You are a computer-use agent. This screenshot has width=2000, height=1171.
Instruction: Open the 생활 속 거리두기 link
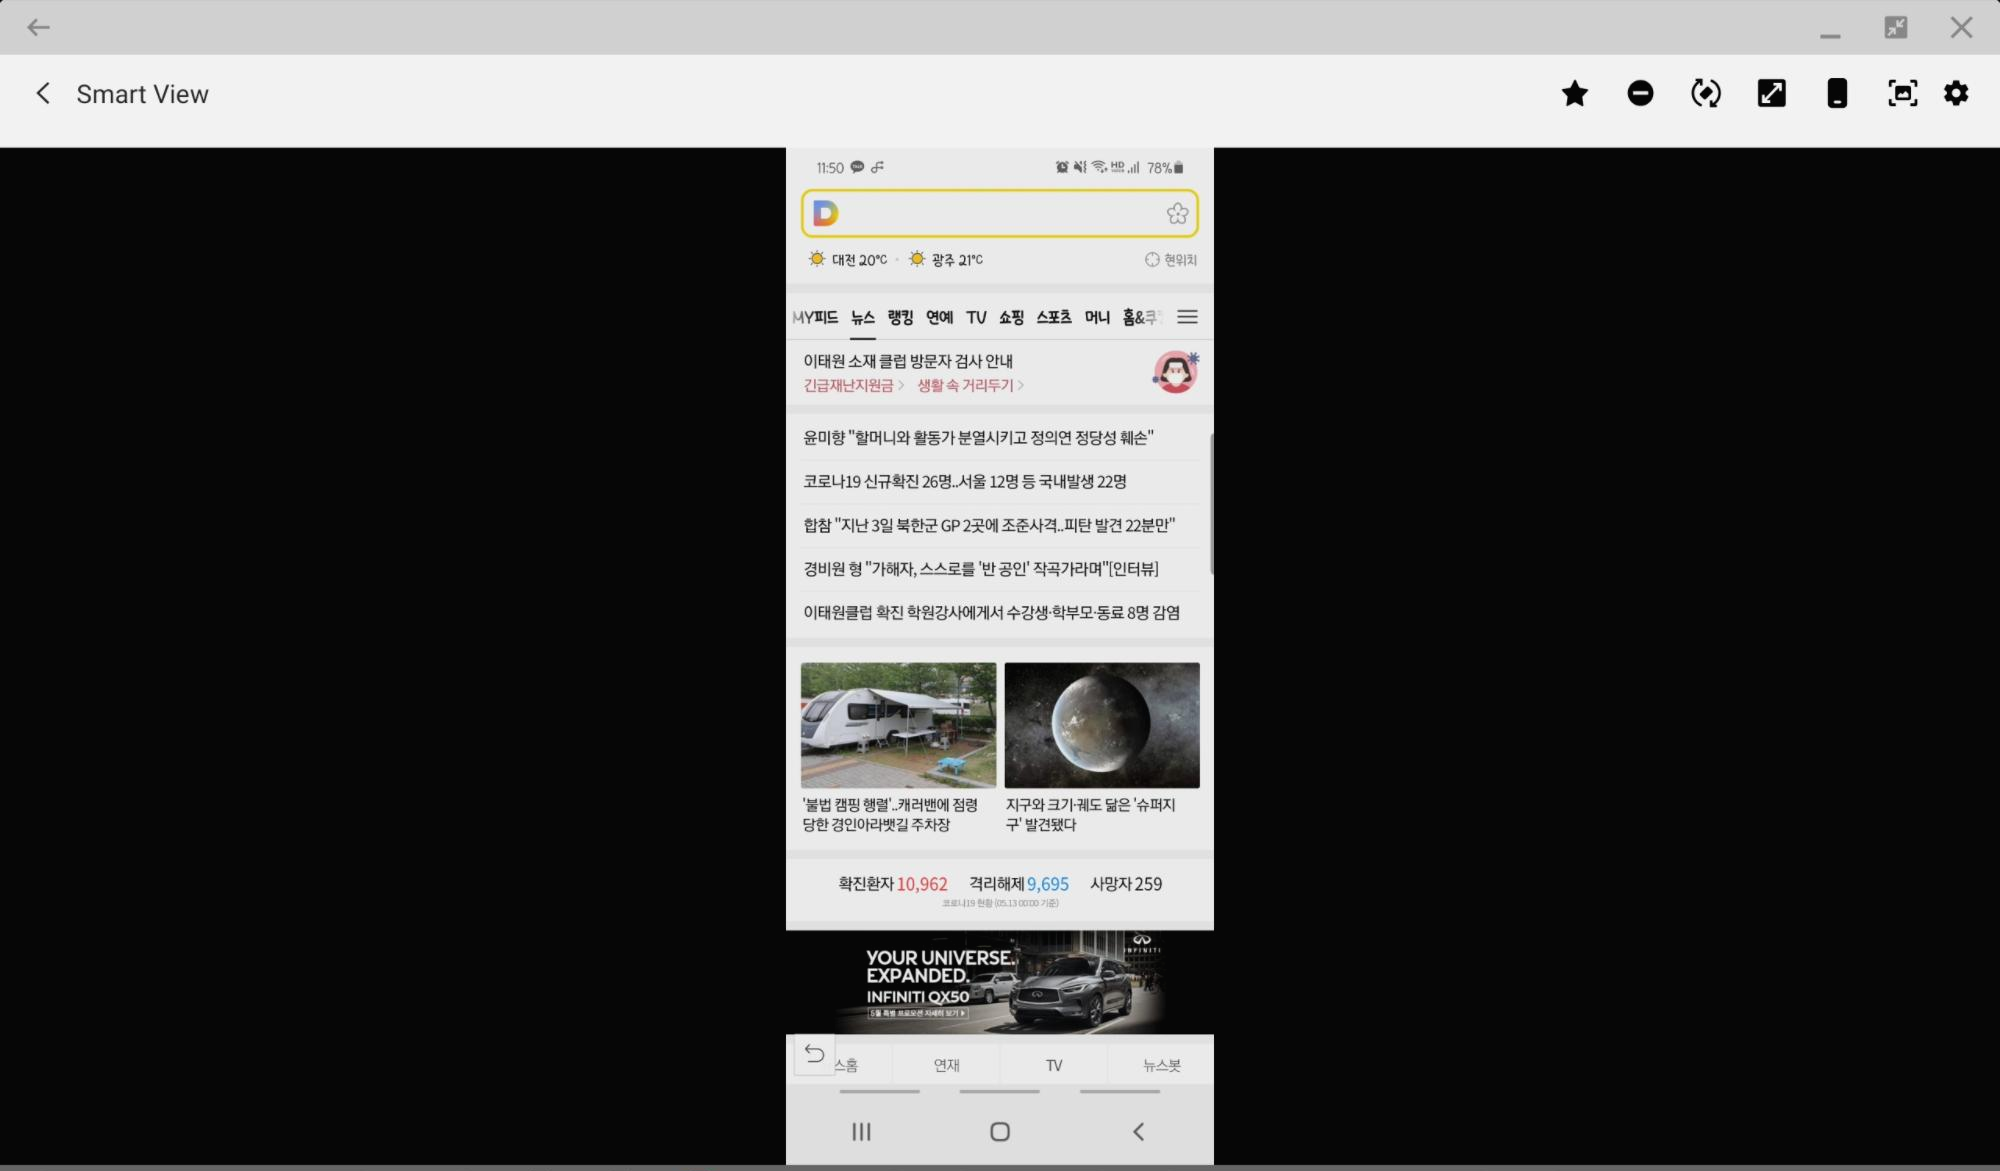[x=966, y=386]
